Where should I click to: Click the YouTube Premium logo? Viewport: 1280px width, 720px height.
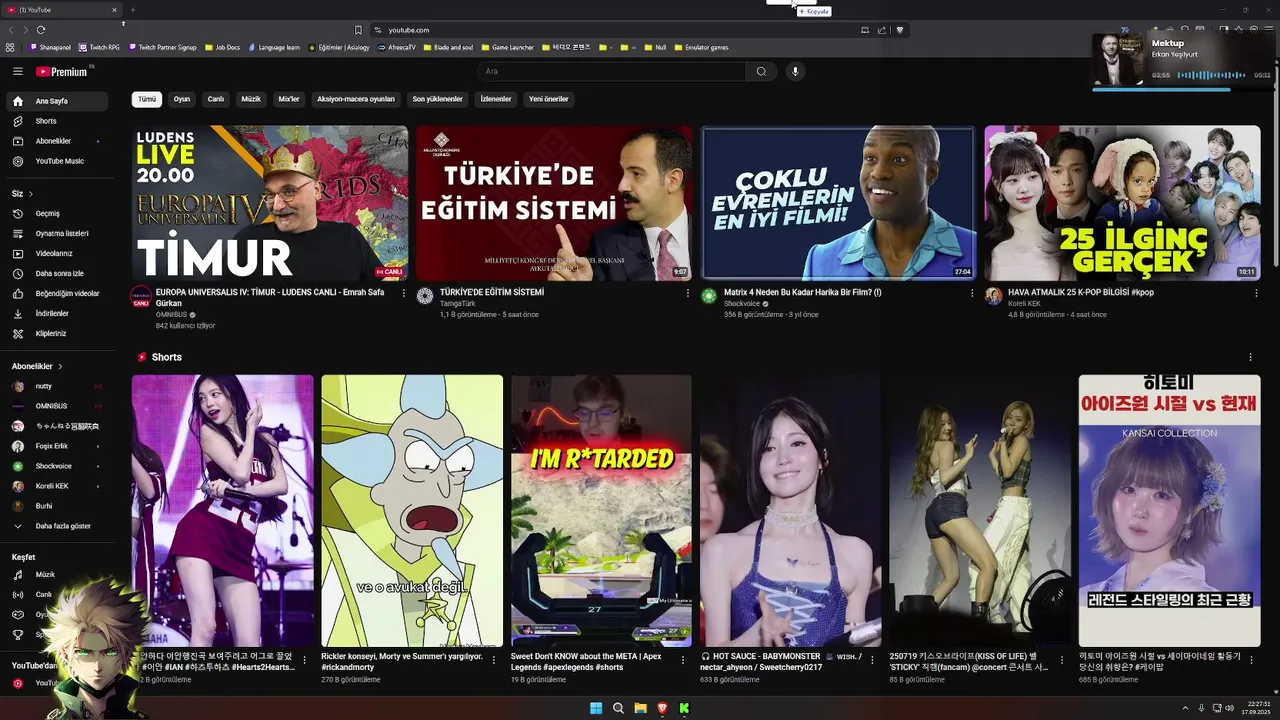[62, 71]
